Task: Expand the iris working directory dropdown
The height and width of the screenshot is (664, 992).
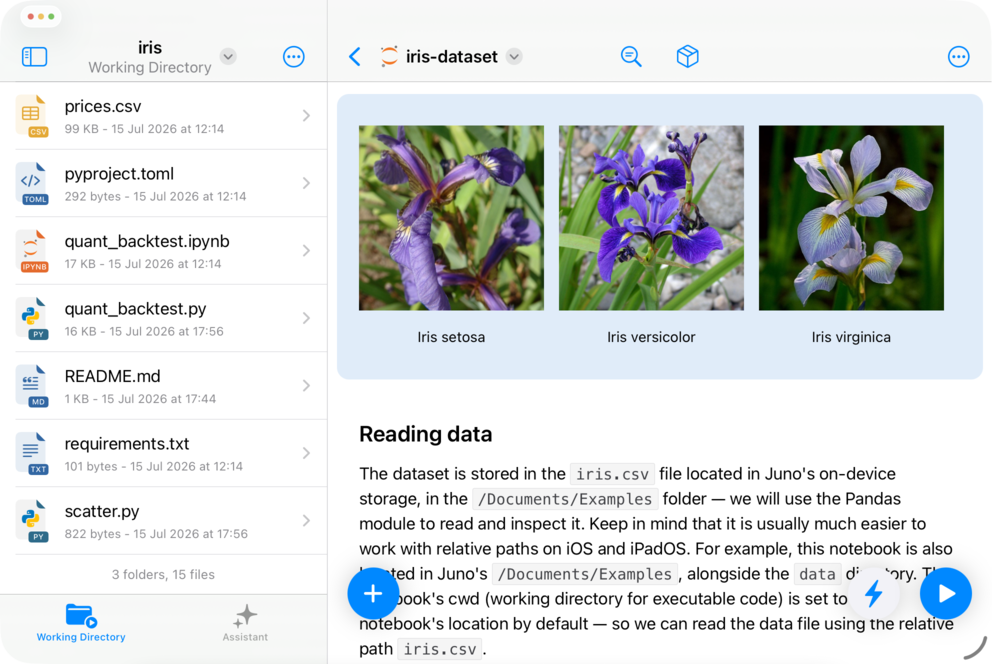Action: (228, 56)
